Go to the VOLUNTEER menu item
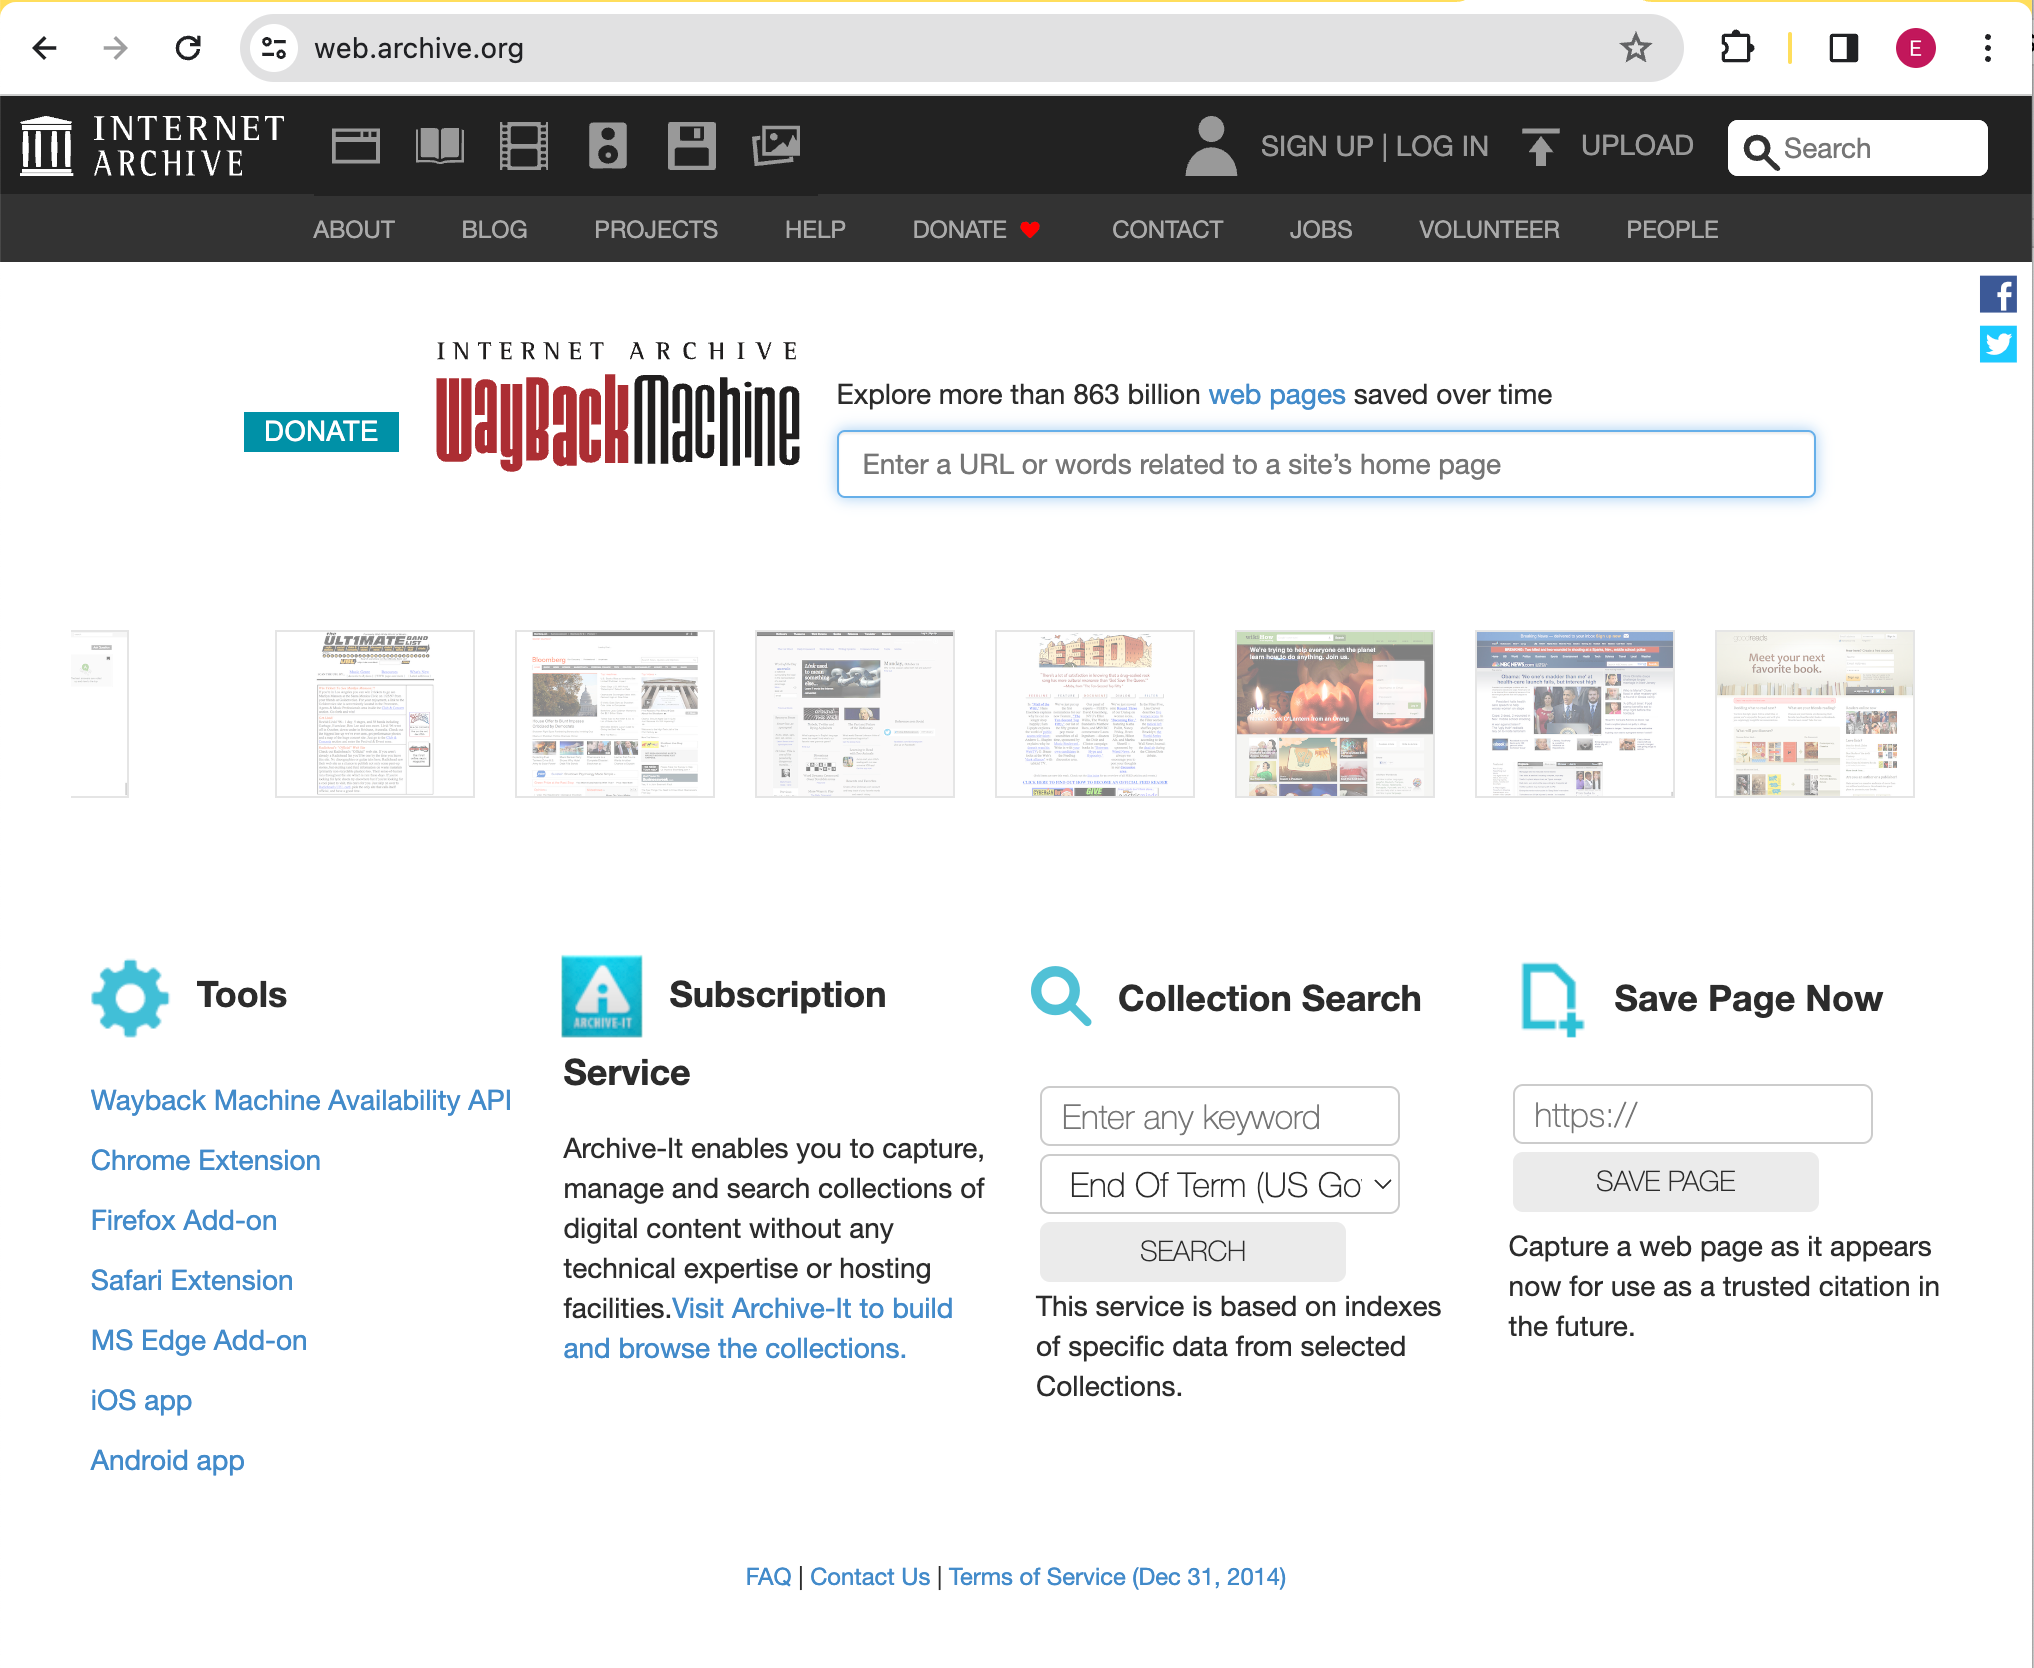 click(x=1488, y=229)
